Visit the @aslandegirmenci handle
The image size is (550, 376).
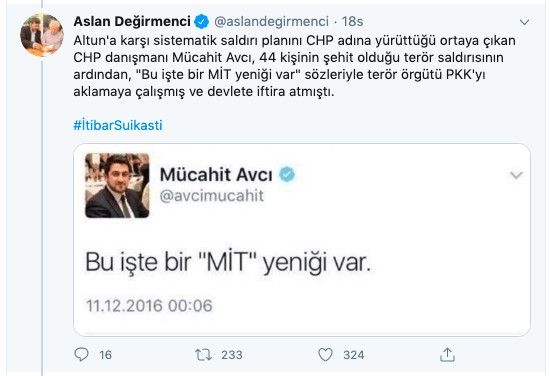tap(271, 21)
